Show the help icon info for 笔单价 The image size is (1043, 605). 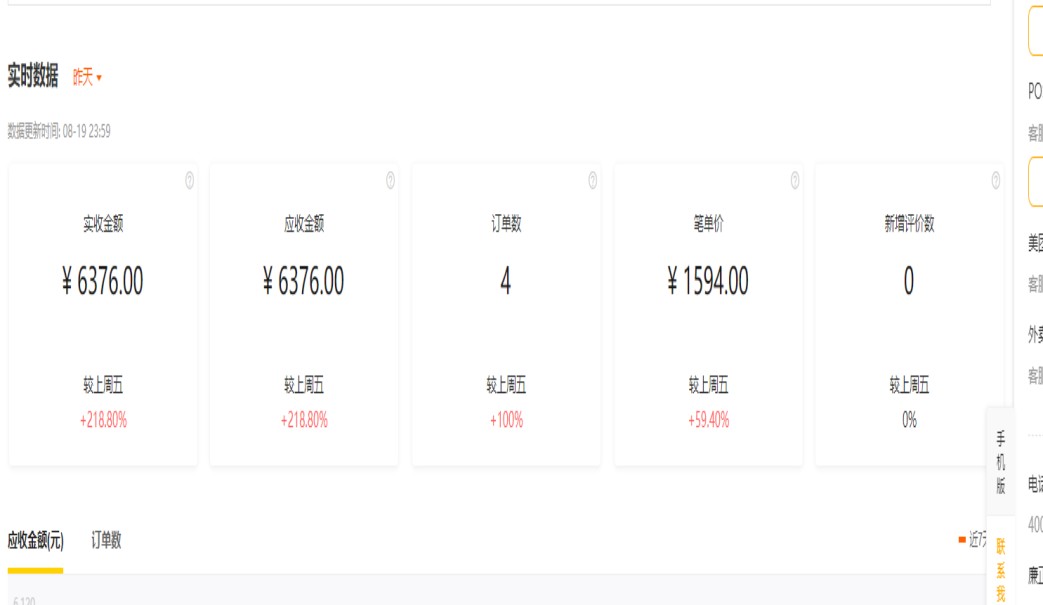click(x=795, y=180)
